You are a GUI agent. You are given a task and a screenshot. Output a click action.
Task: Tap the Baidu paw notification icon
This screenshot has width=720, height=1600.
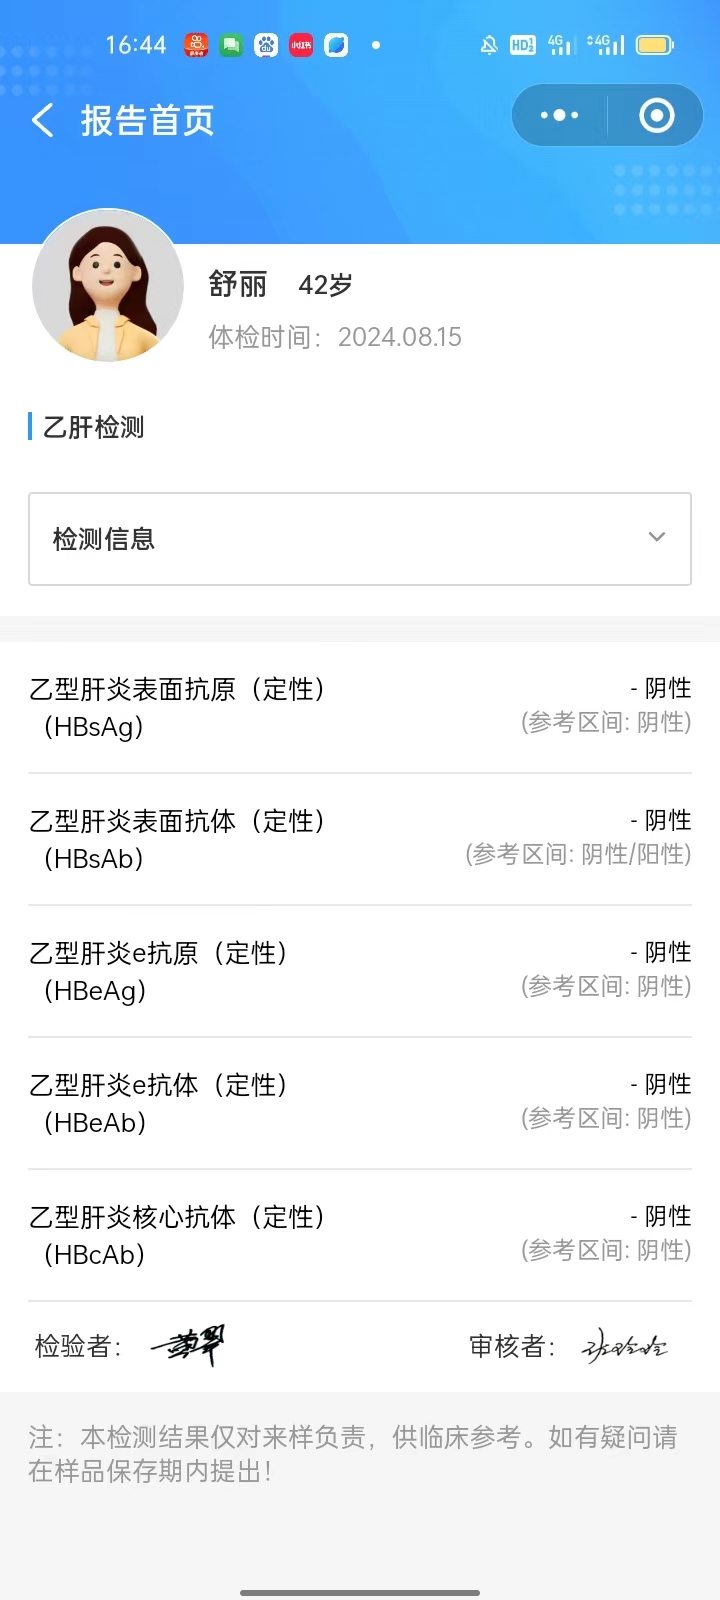(x=266, y=45)
